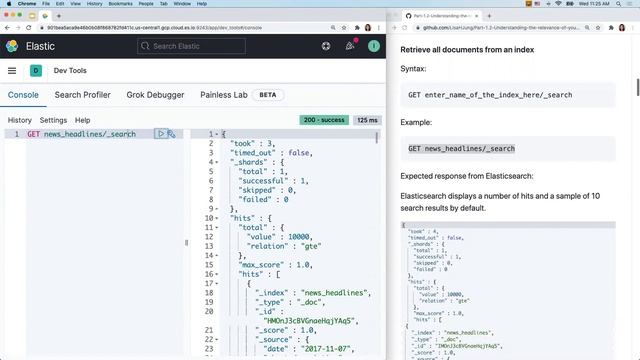Click the "value" : 10000 response line
The width and height of the screenshot is (640, 360).
point(280,237)
